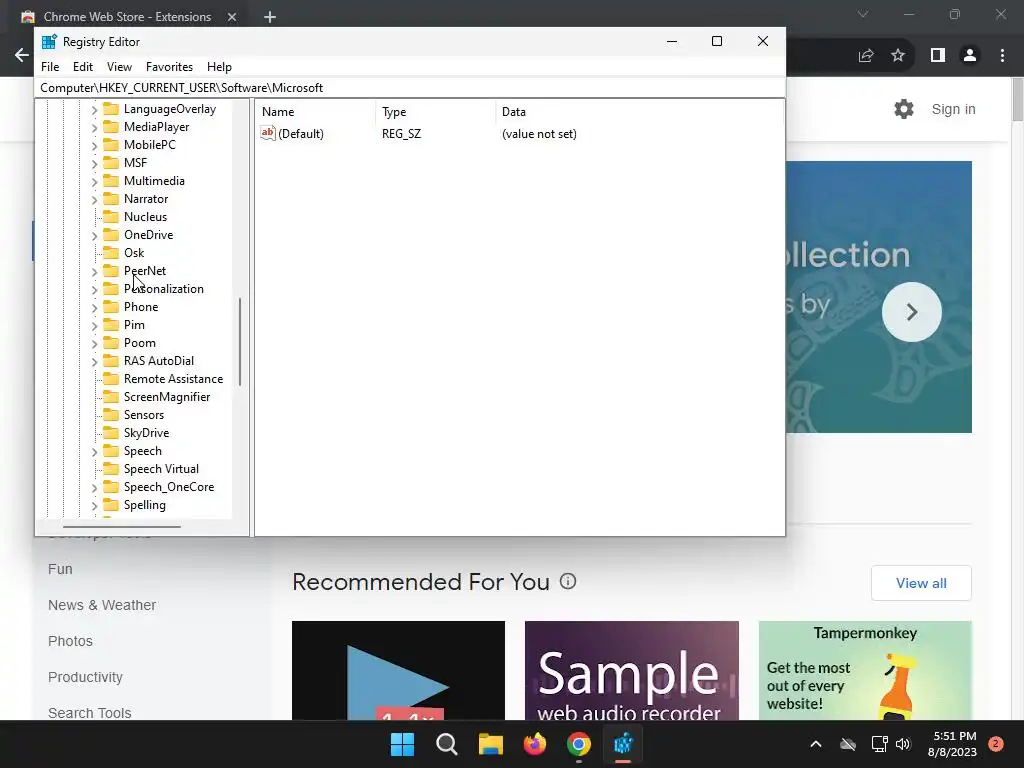1024x768 pixels.
Task: Advance the carousel with next arrow
Action: click(x=912, y=312)
